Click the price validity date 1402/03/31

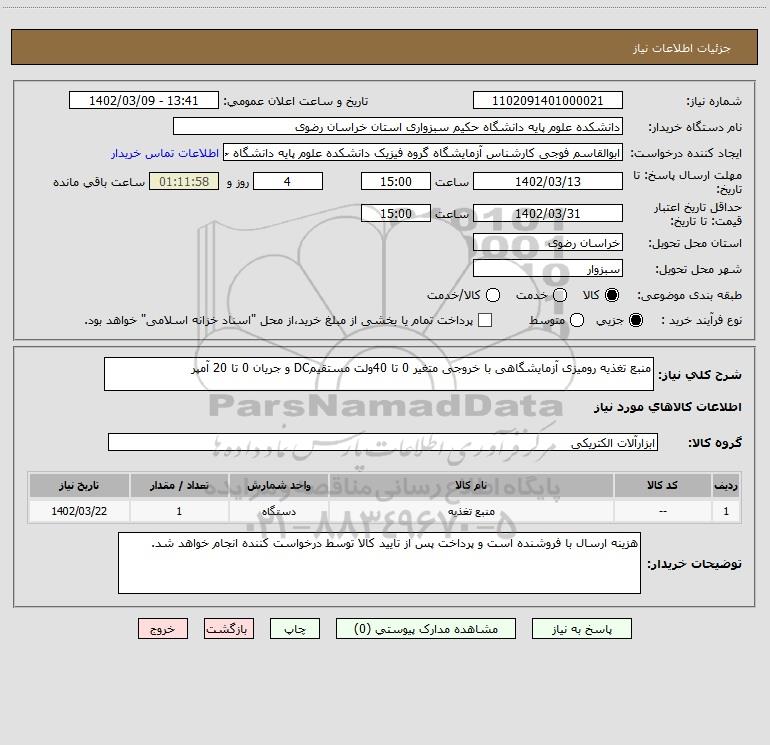[548, 214]
